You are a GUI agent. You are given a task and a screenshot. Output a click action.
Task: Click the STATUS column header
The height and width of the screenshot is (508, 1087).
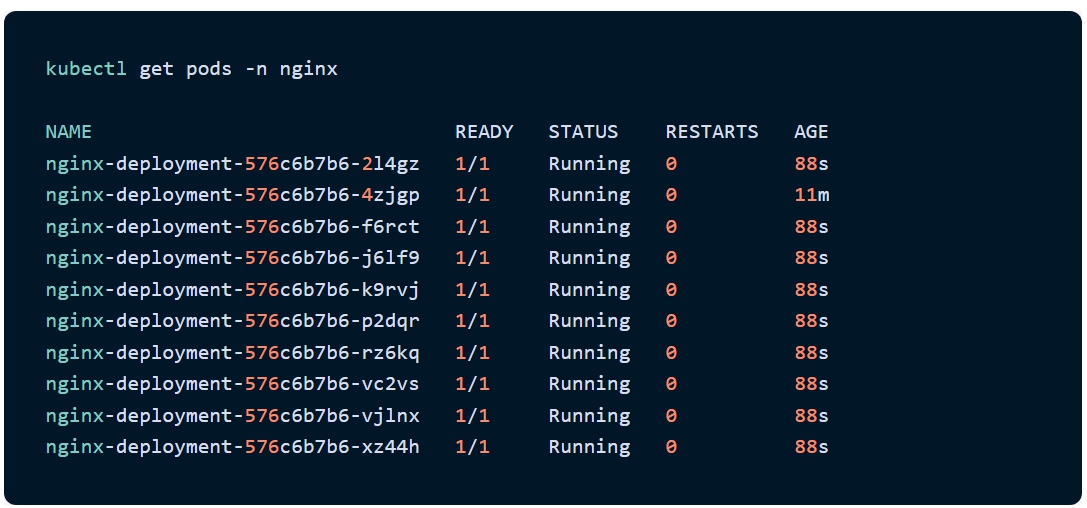(583, 132)
